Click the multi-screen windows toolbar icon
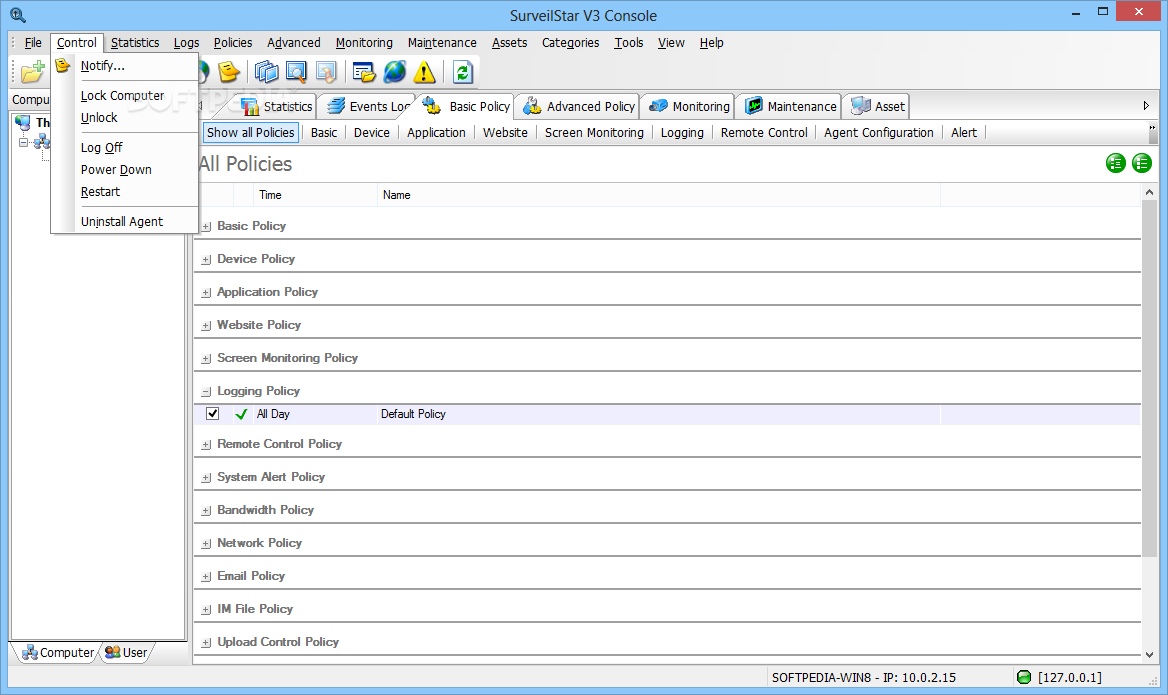The image size is (1168, 695). pyautogui.click(x=267, y=72)
